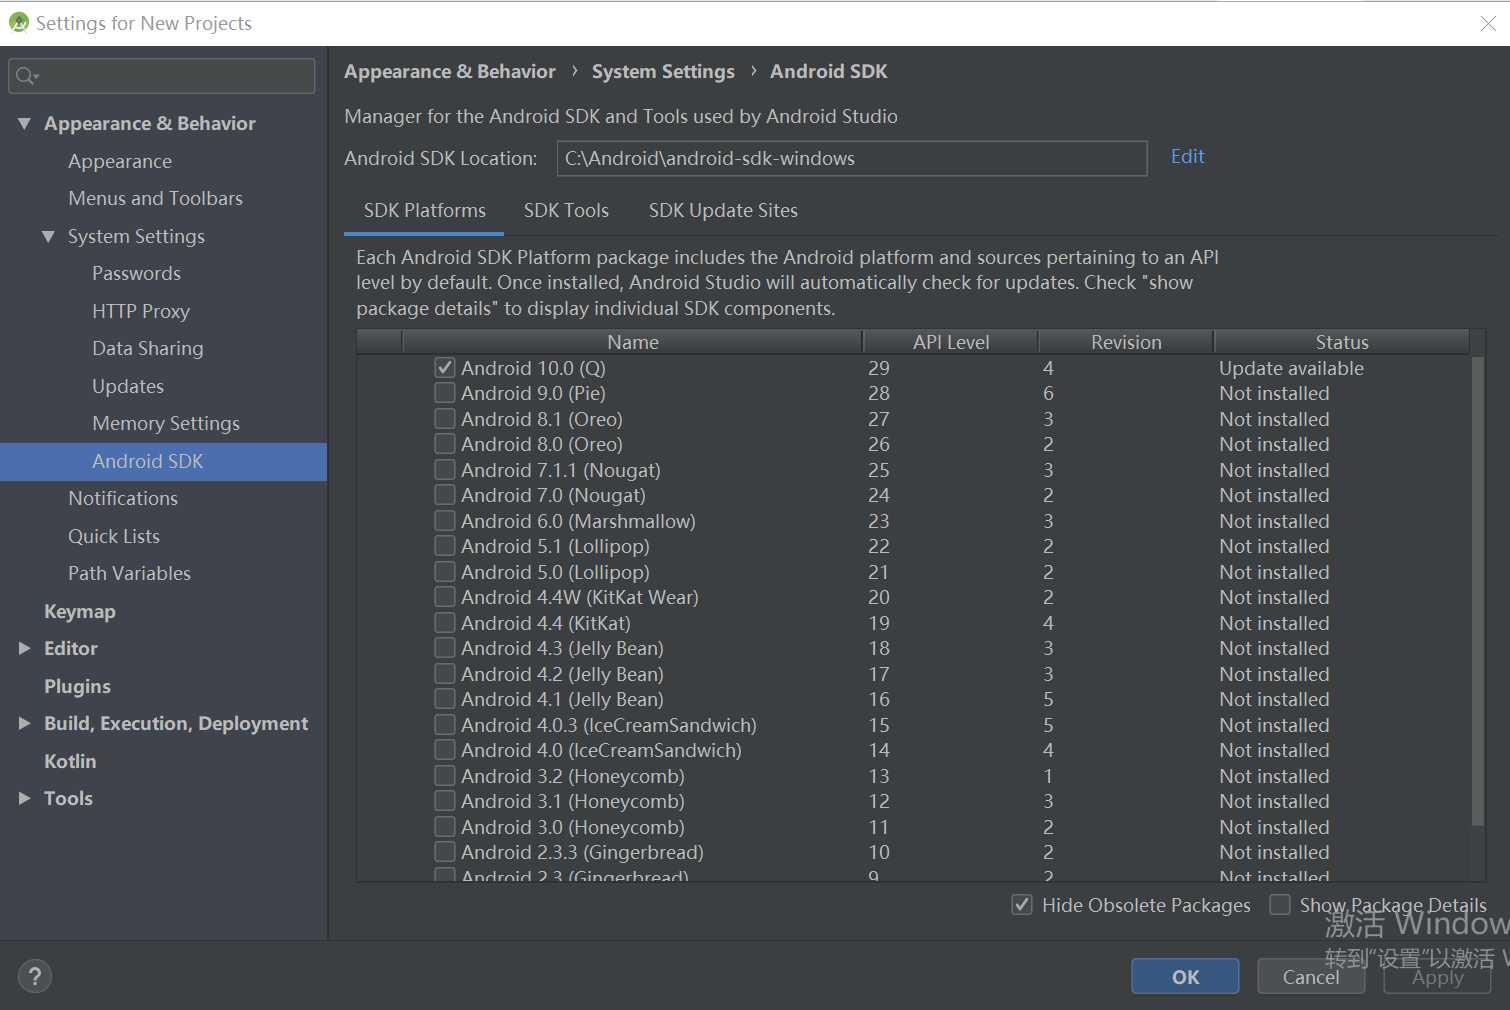Image resolution: width=1510 pixels, height=1010 pixels.
Task: Open the help question mark icon
Action: pos(34,976)
